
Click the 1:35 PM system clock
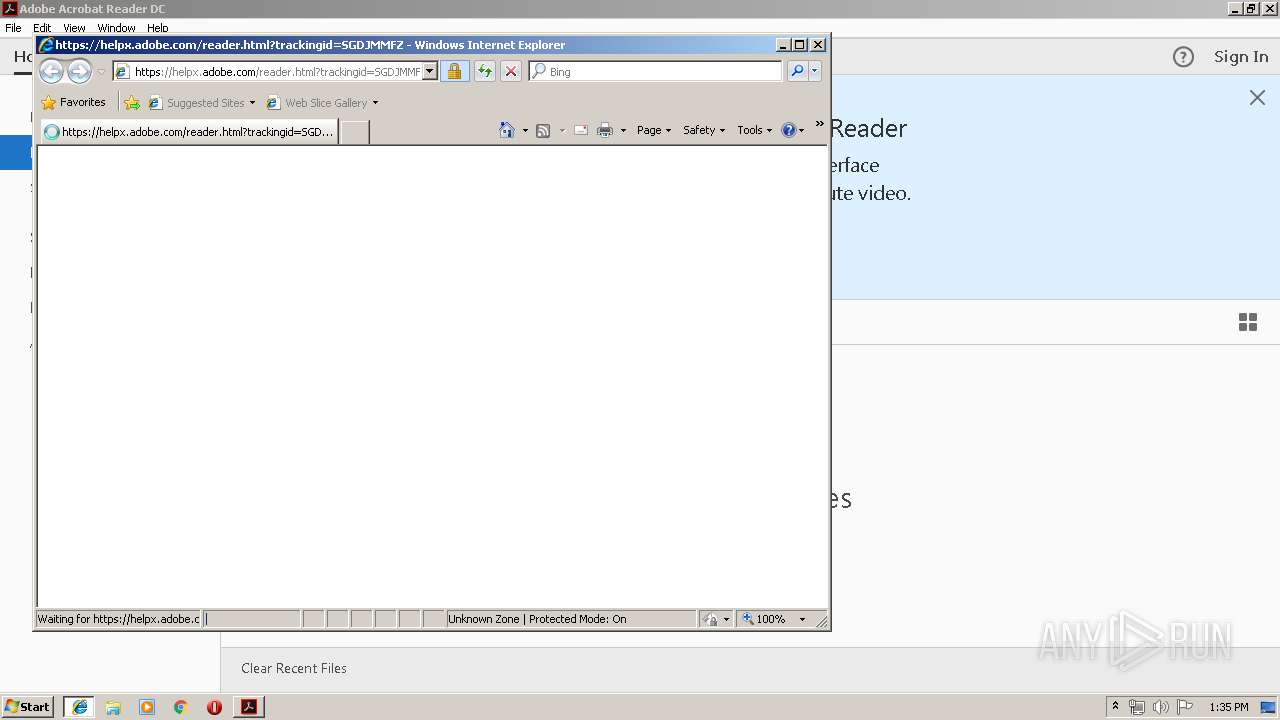click(x=1229, y=707)
